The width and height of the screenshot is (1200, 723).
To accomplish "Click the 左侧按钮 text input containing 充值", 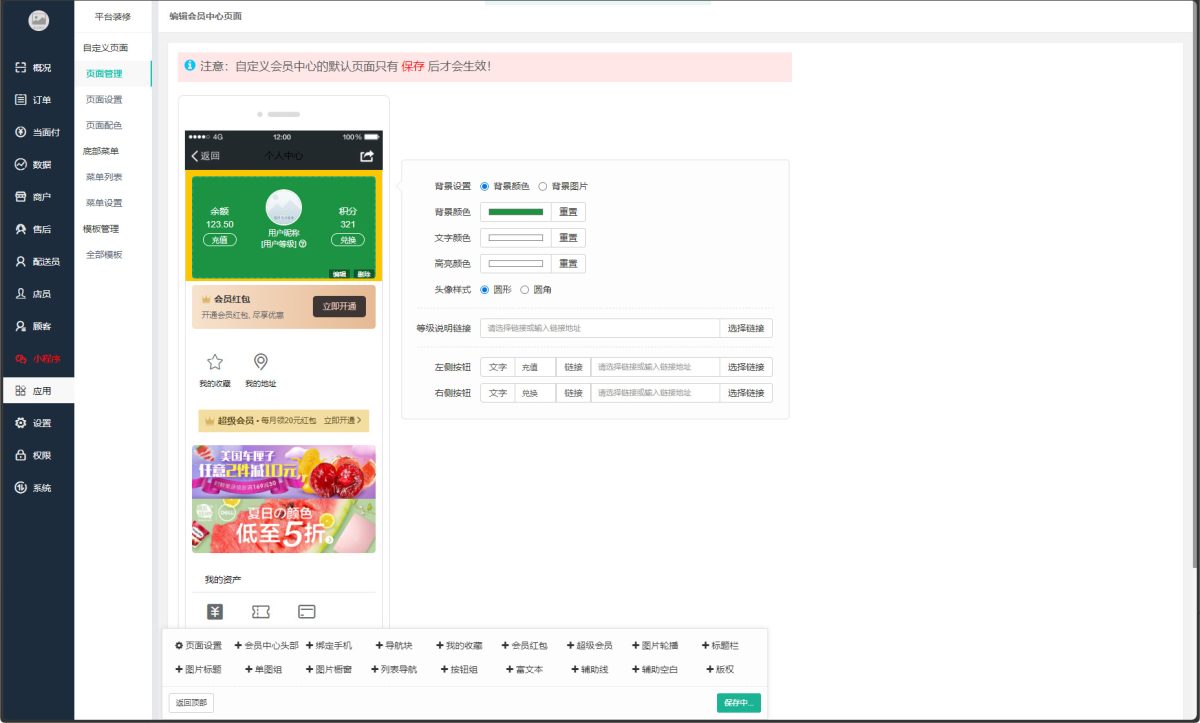I will pos(535,367).
